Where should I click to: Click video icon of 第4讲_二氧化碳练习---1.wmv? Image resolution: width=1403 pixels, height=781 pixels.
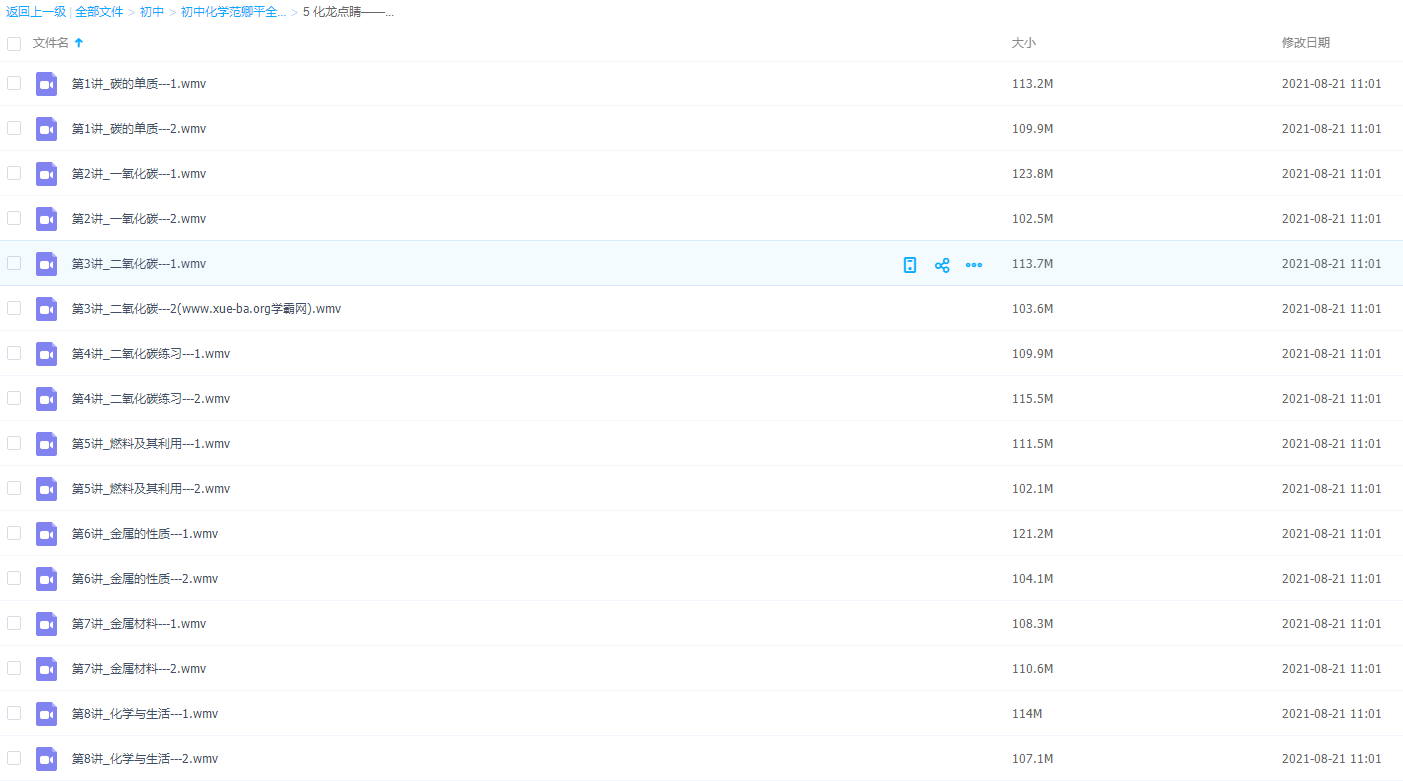47,354
